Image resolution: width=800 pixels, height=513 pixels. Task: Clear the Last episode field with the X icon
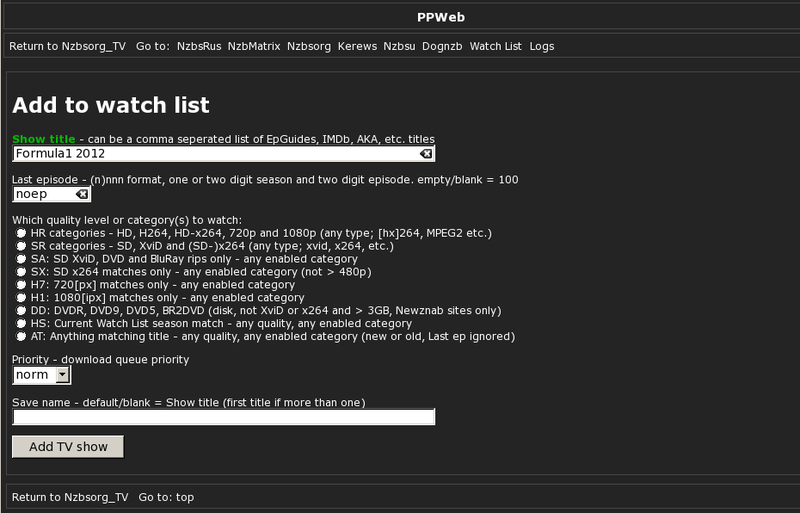pyautogui.click(x=82, y=194)
